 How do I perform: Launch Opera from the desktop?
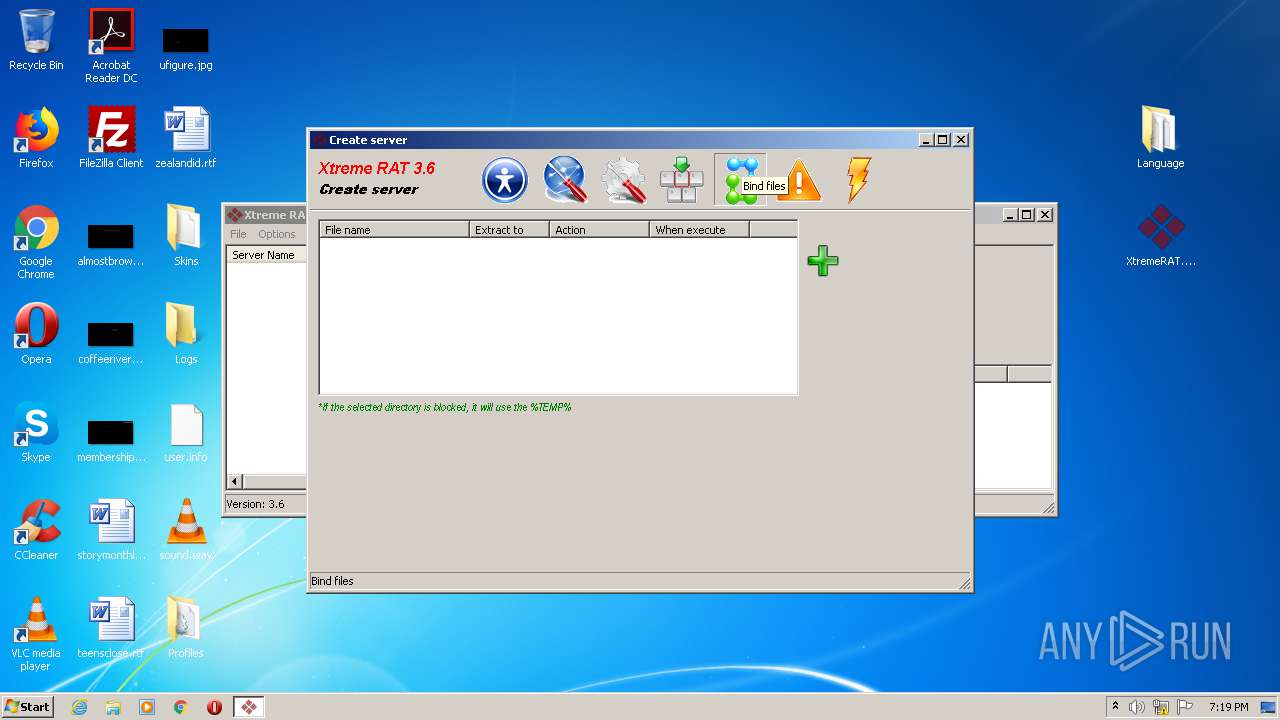pos(36,334)
